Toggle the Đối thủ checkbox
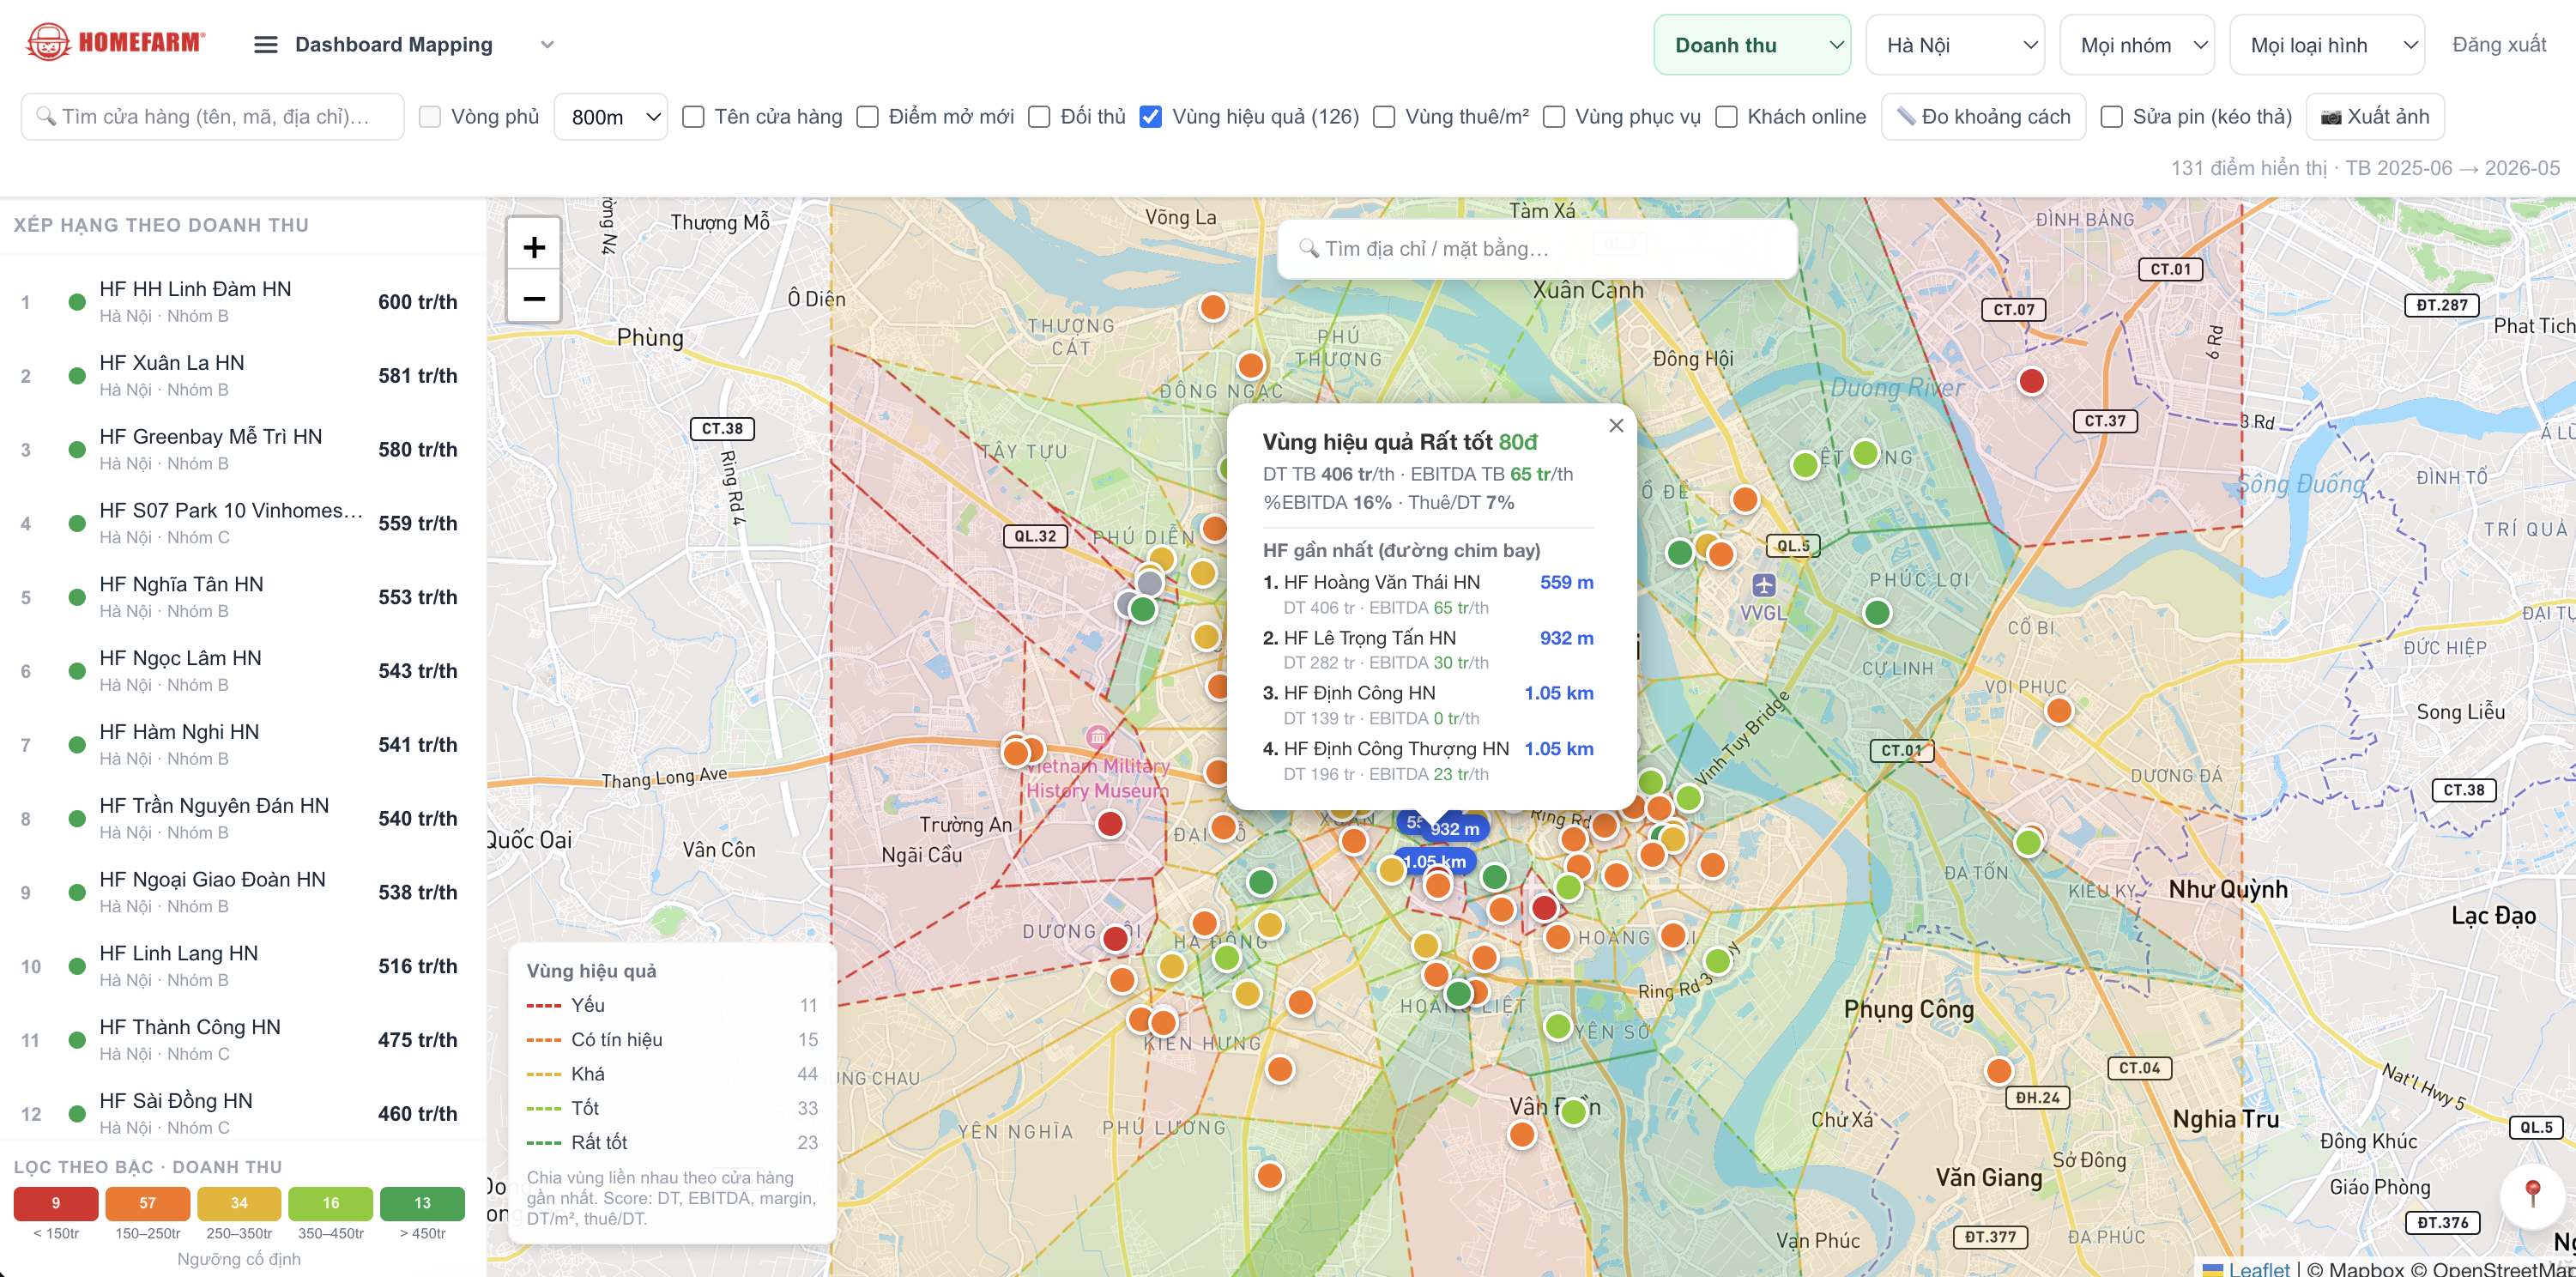Image resolution: width=2576 pixels, height=1277 pixels. pos(1039,117)
